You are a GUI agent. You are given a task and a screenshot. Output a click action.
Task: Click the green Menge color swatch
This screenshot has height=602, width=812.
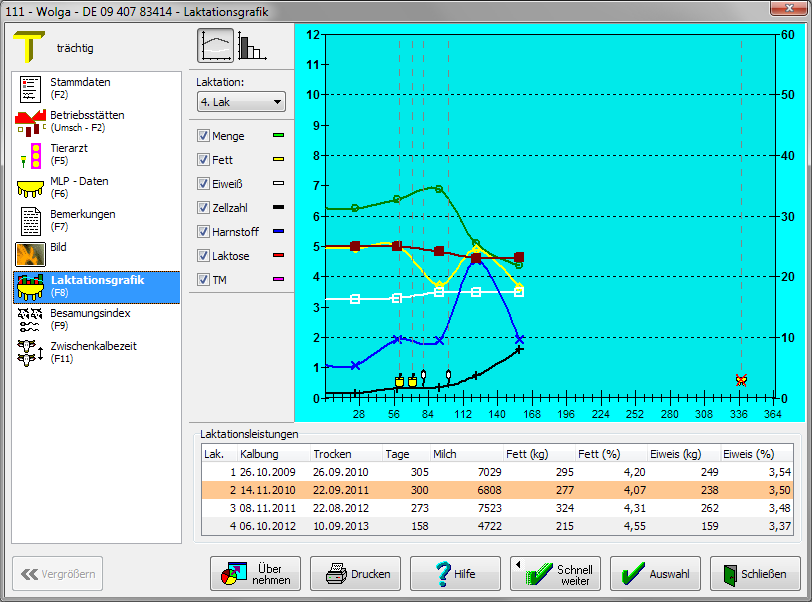(278, 135)
